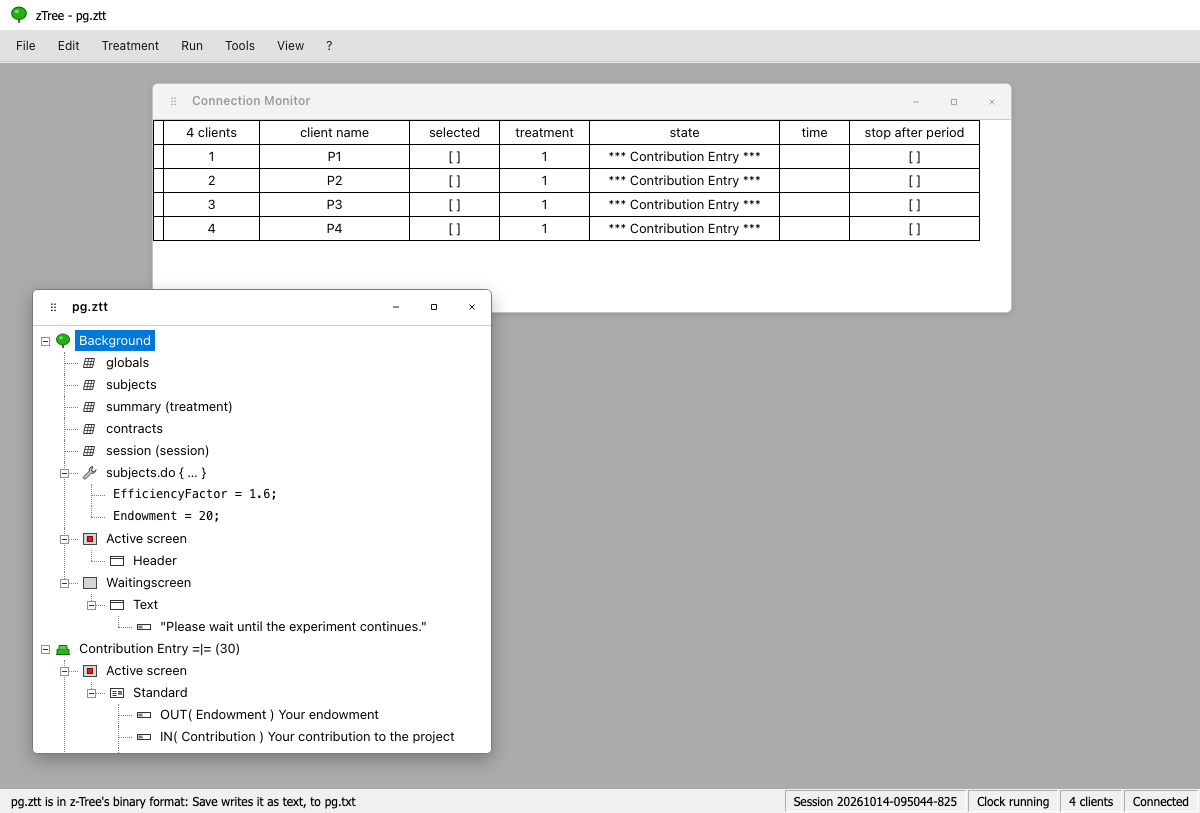The width and height of the screenshot is (1200, 813).
Task: Click the Connected status entry
Action: click(1161, 802)
